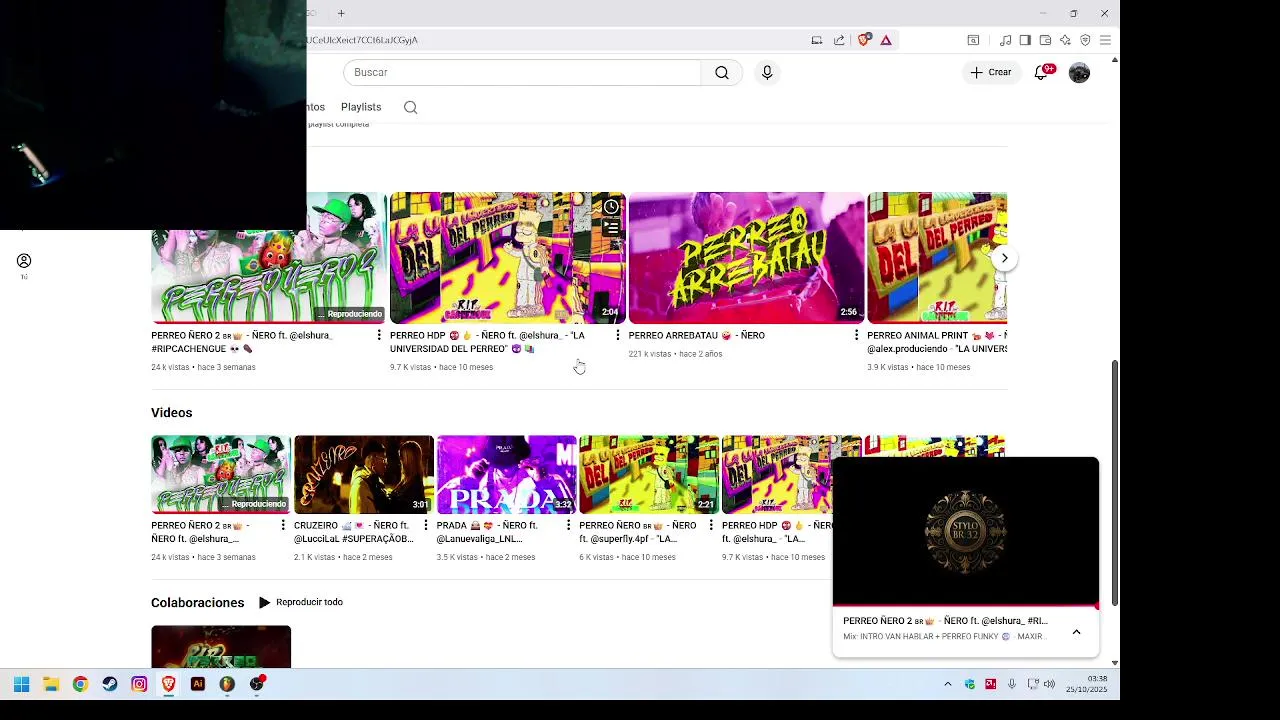Open Brave VPN shield icon
This screenshot has height=720, width=1280.
[1085, 40]
